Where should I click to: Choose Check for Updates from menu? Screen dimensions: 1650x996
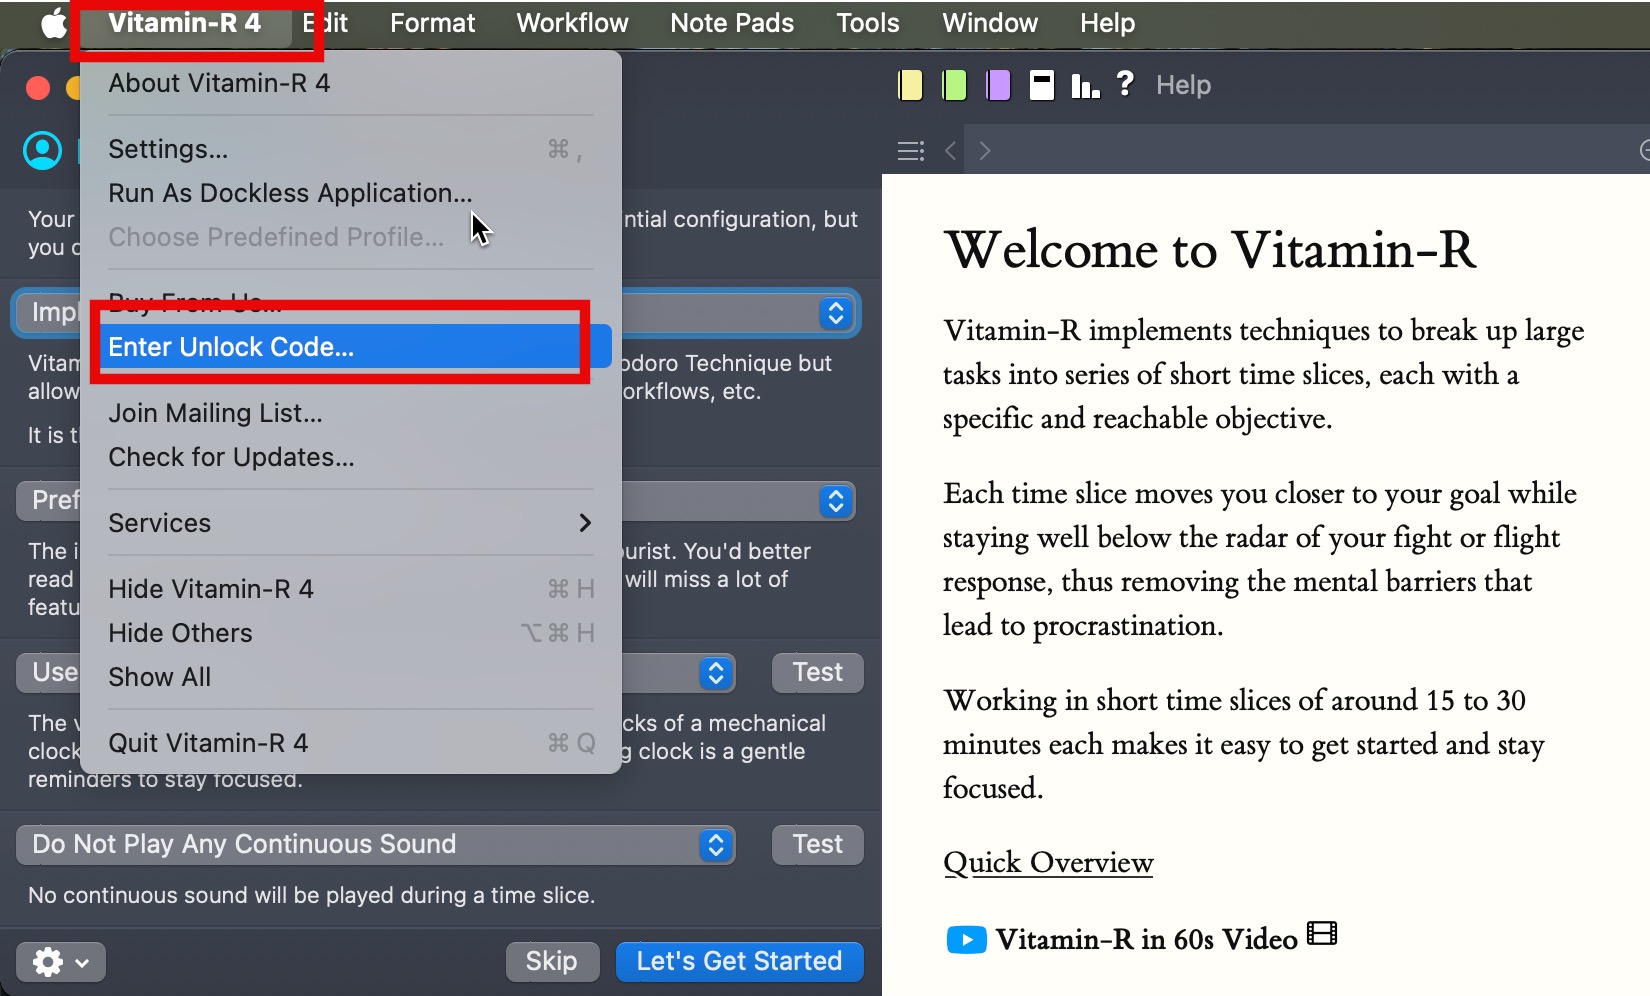231,457
